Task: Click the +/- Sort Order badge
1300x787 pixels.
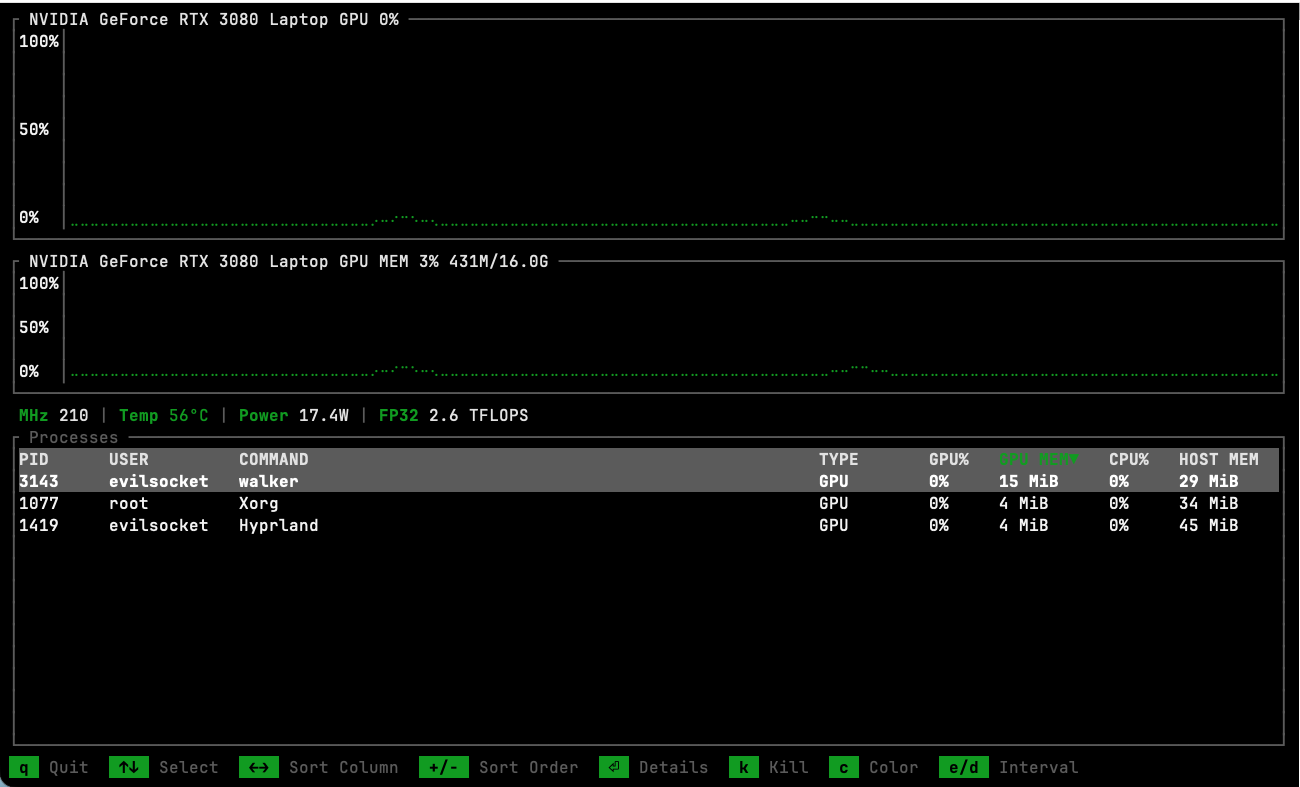Action: (444, 767)
